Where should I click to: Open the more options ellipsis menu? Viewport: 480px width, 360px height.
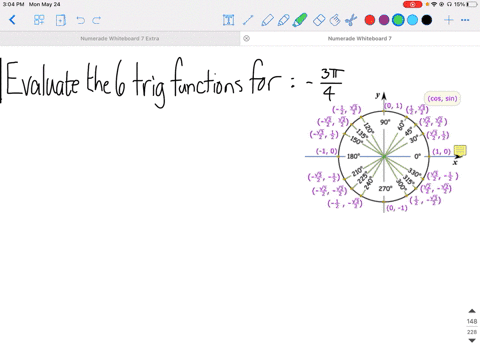coord(465,20)
